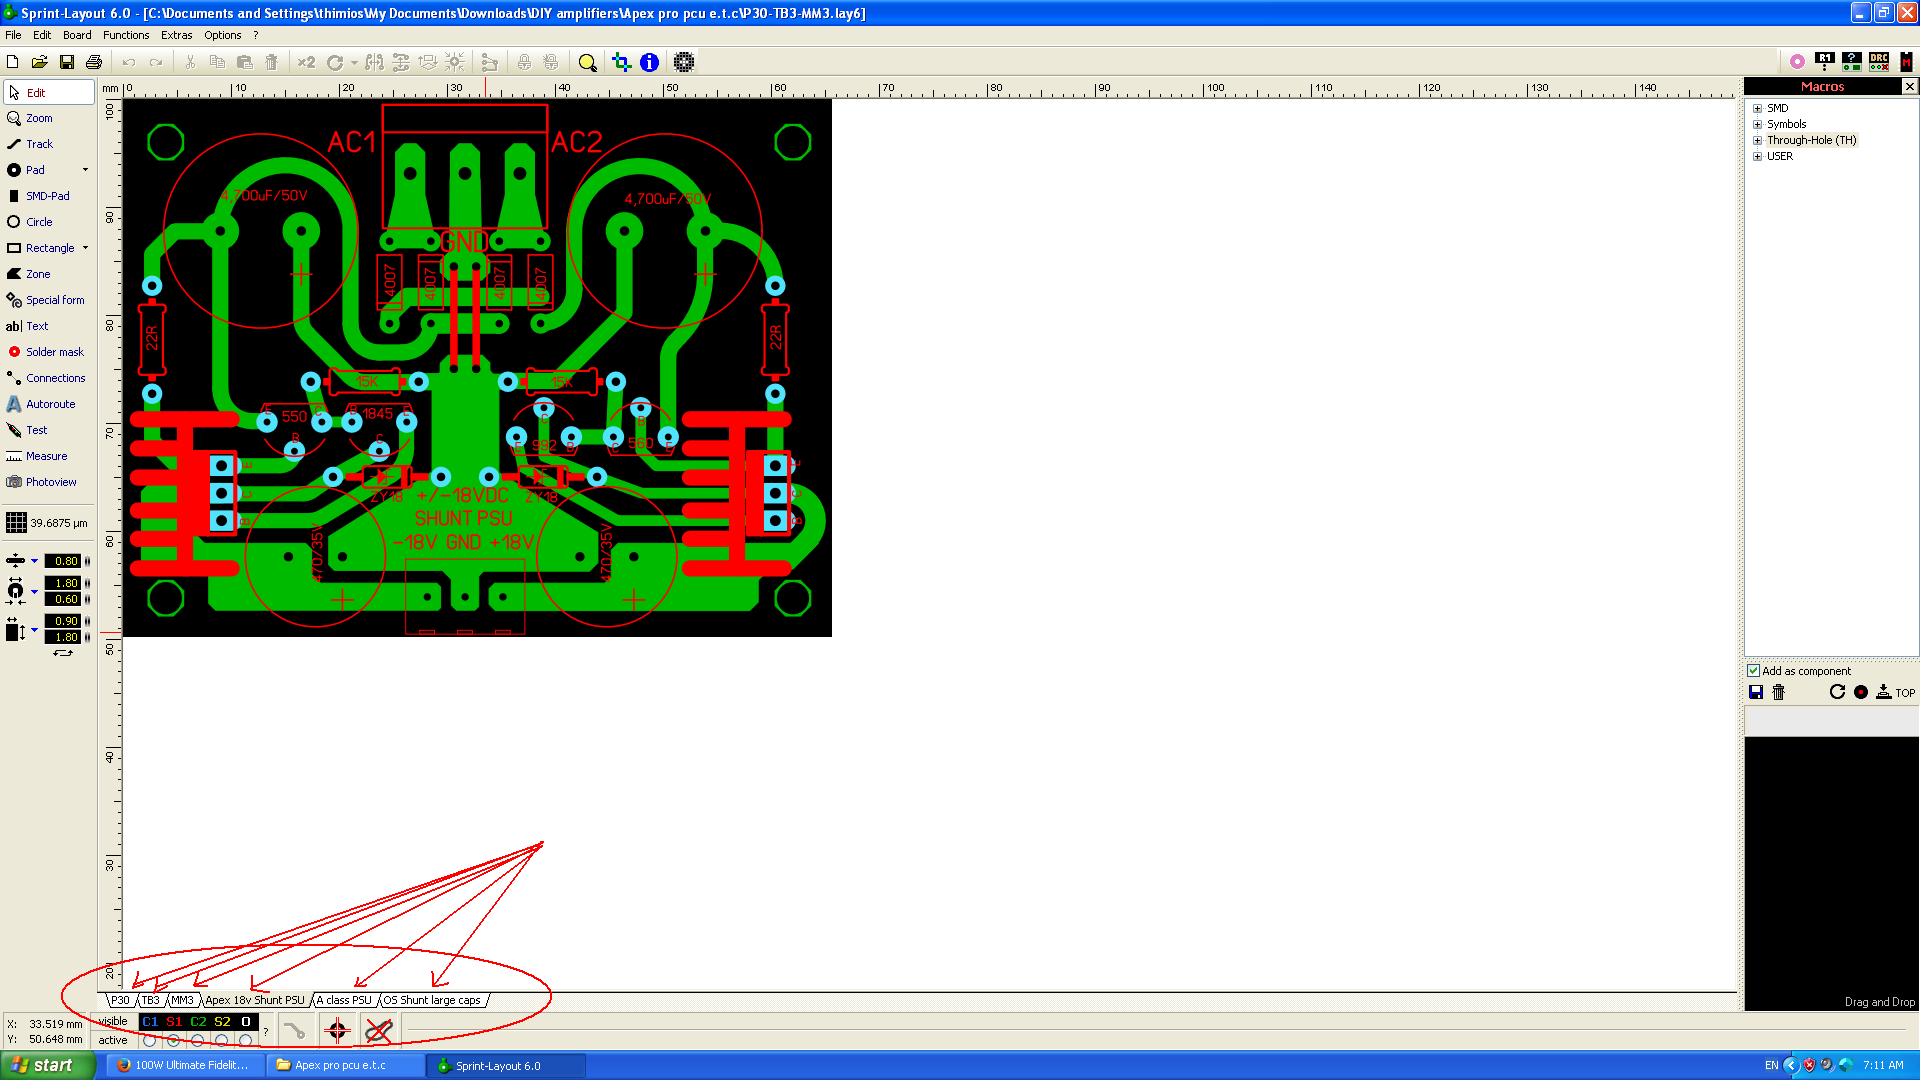Open the Pad shape dropdown arrow
This screenshot has width=1920, height=1080.
85,170
